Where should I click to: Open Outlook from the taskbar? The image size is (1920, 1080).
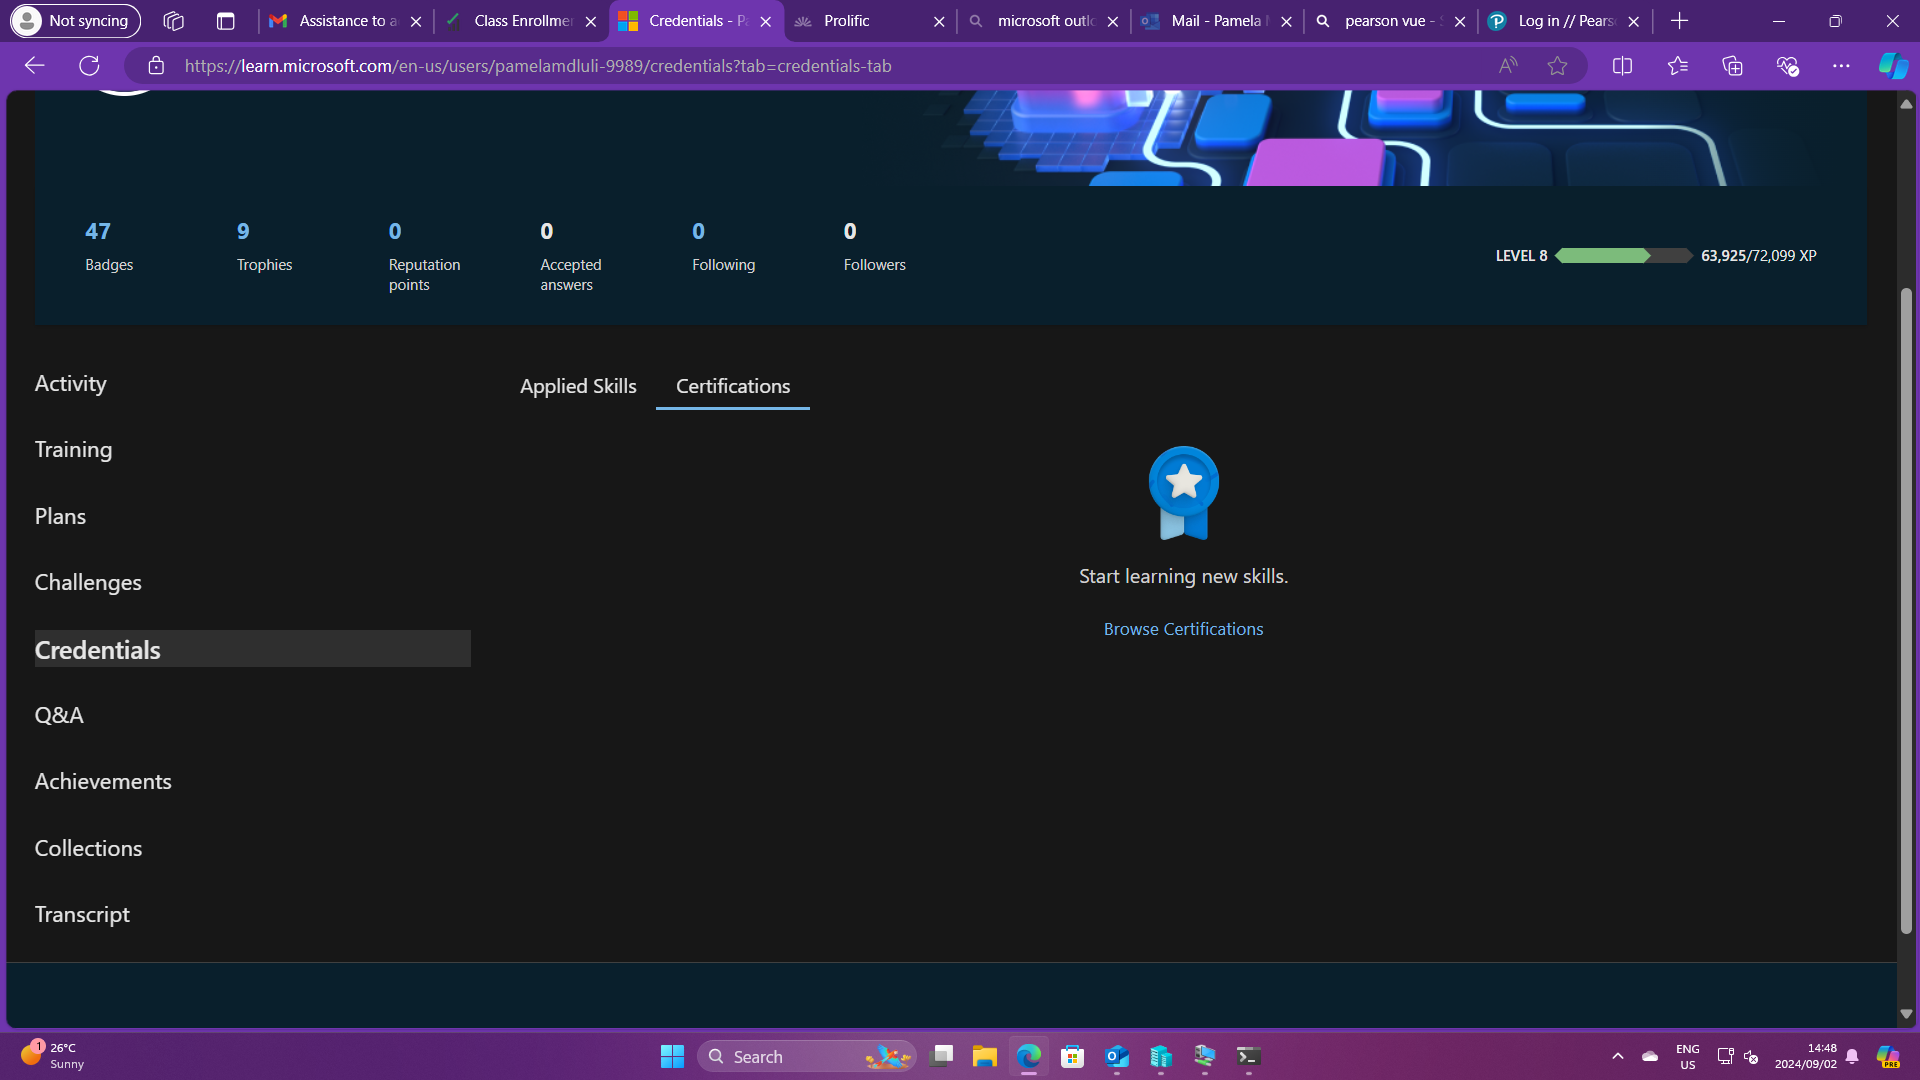pyautogui.click(x=1117, y=1056)
